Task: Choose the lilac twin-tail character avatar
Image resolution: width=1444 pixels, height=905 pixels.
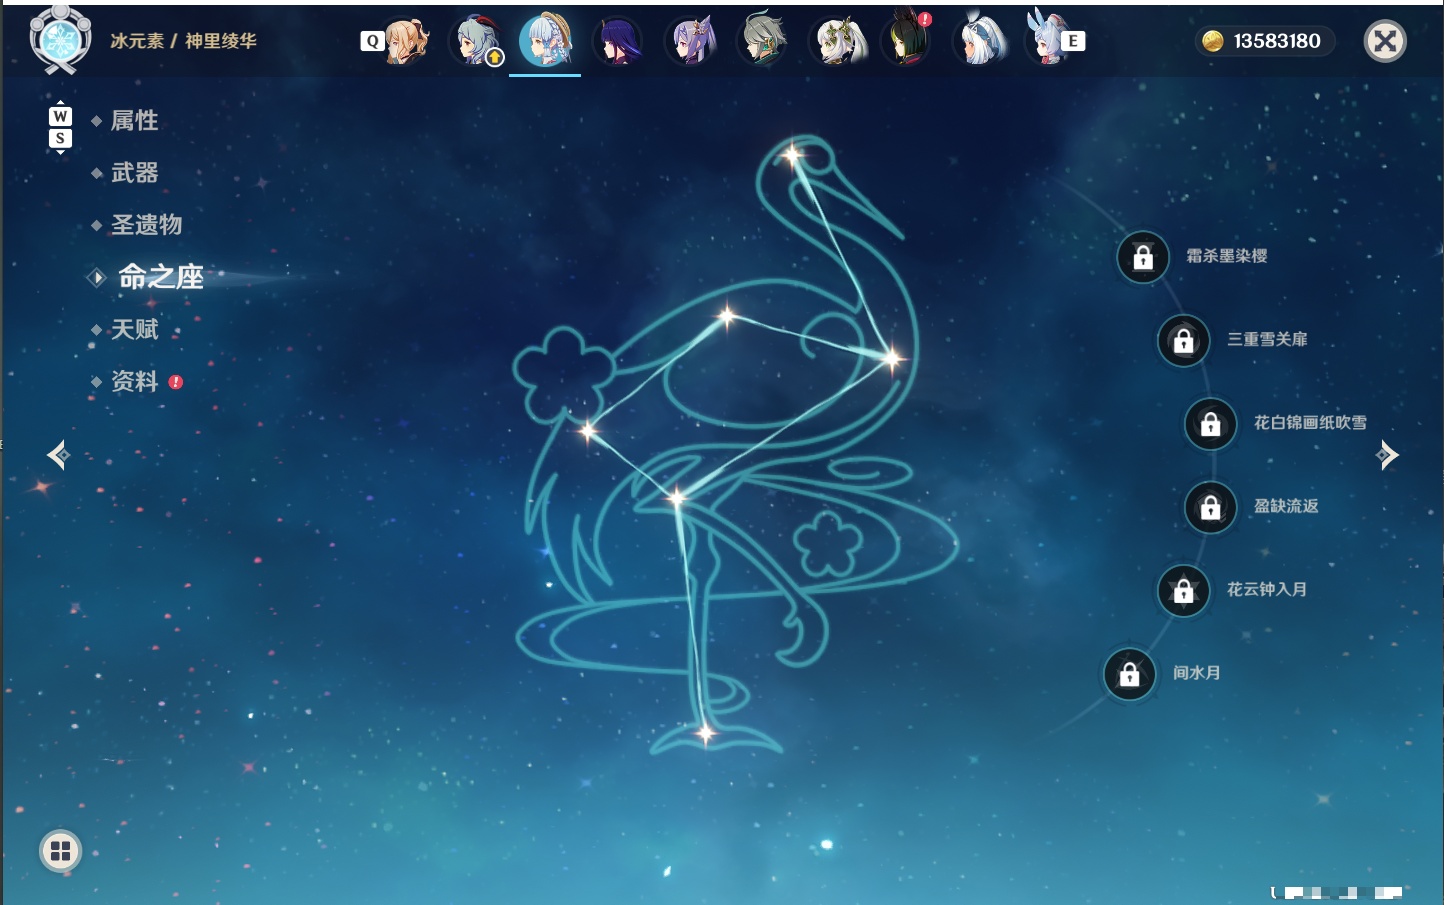Action: click(x=692, y=42)
